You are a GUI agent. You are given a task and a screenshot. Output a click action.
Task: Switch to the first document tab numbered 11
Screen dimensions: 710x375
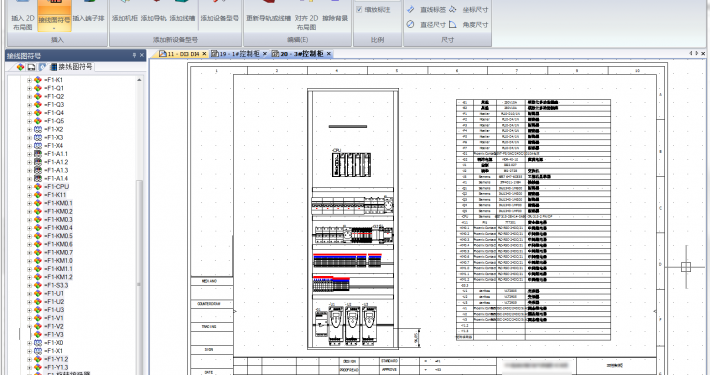tap(180, 54)
